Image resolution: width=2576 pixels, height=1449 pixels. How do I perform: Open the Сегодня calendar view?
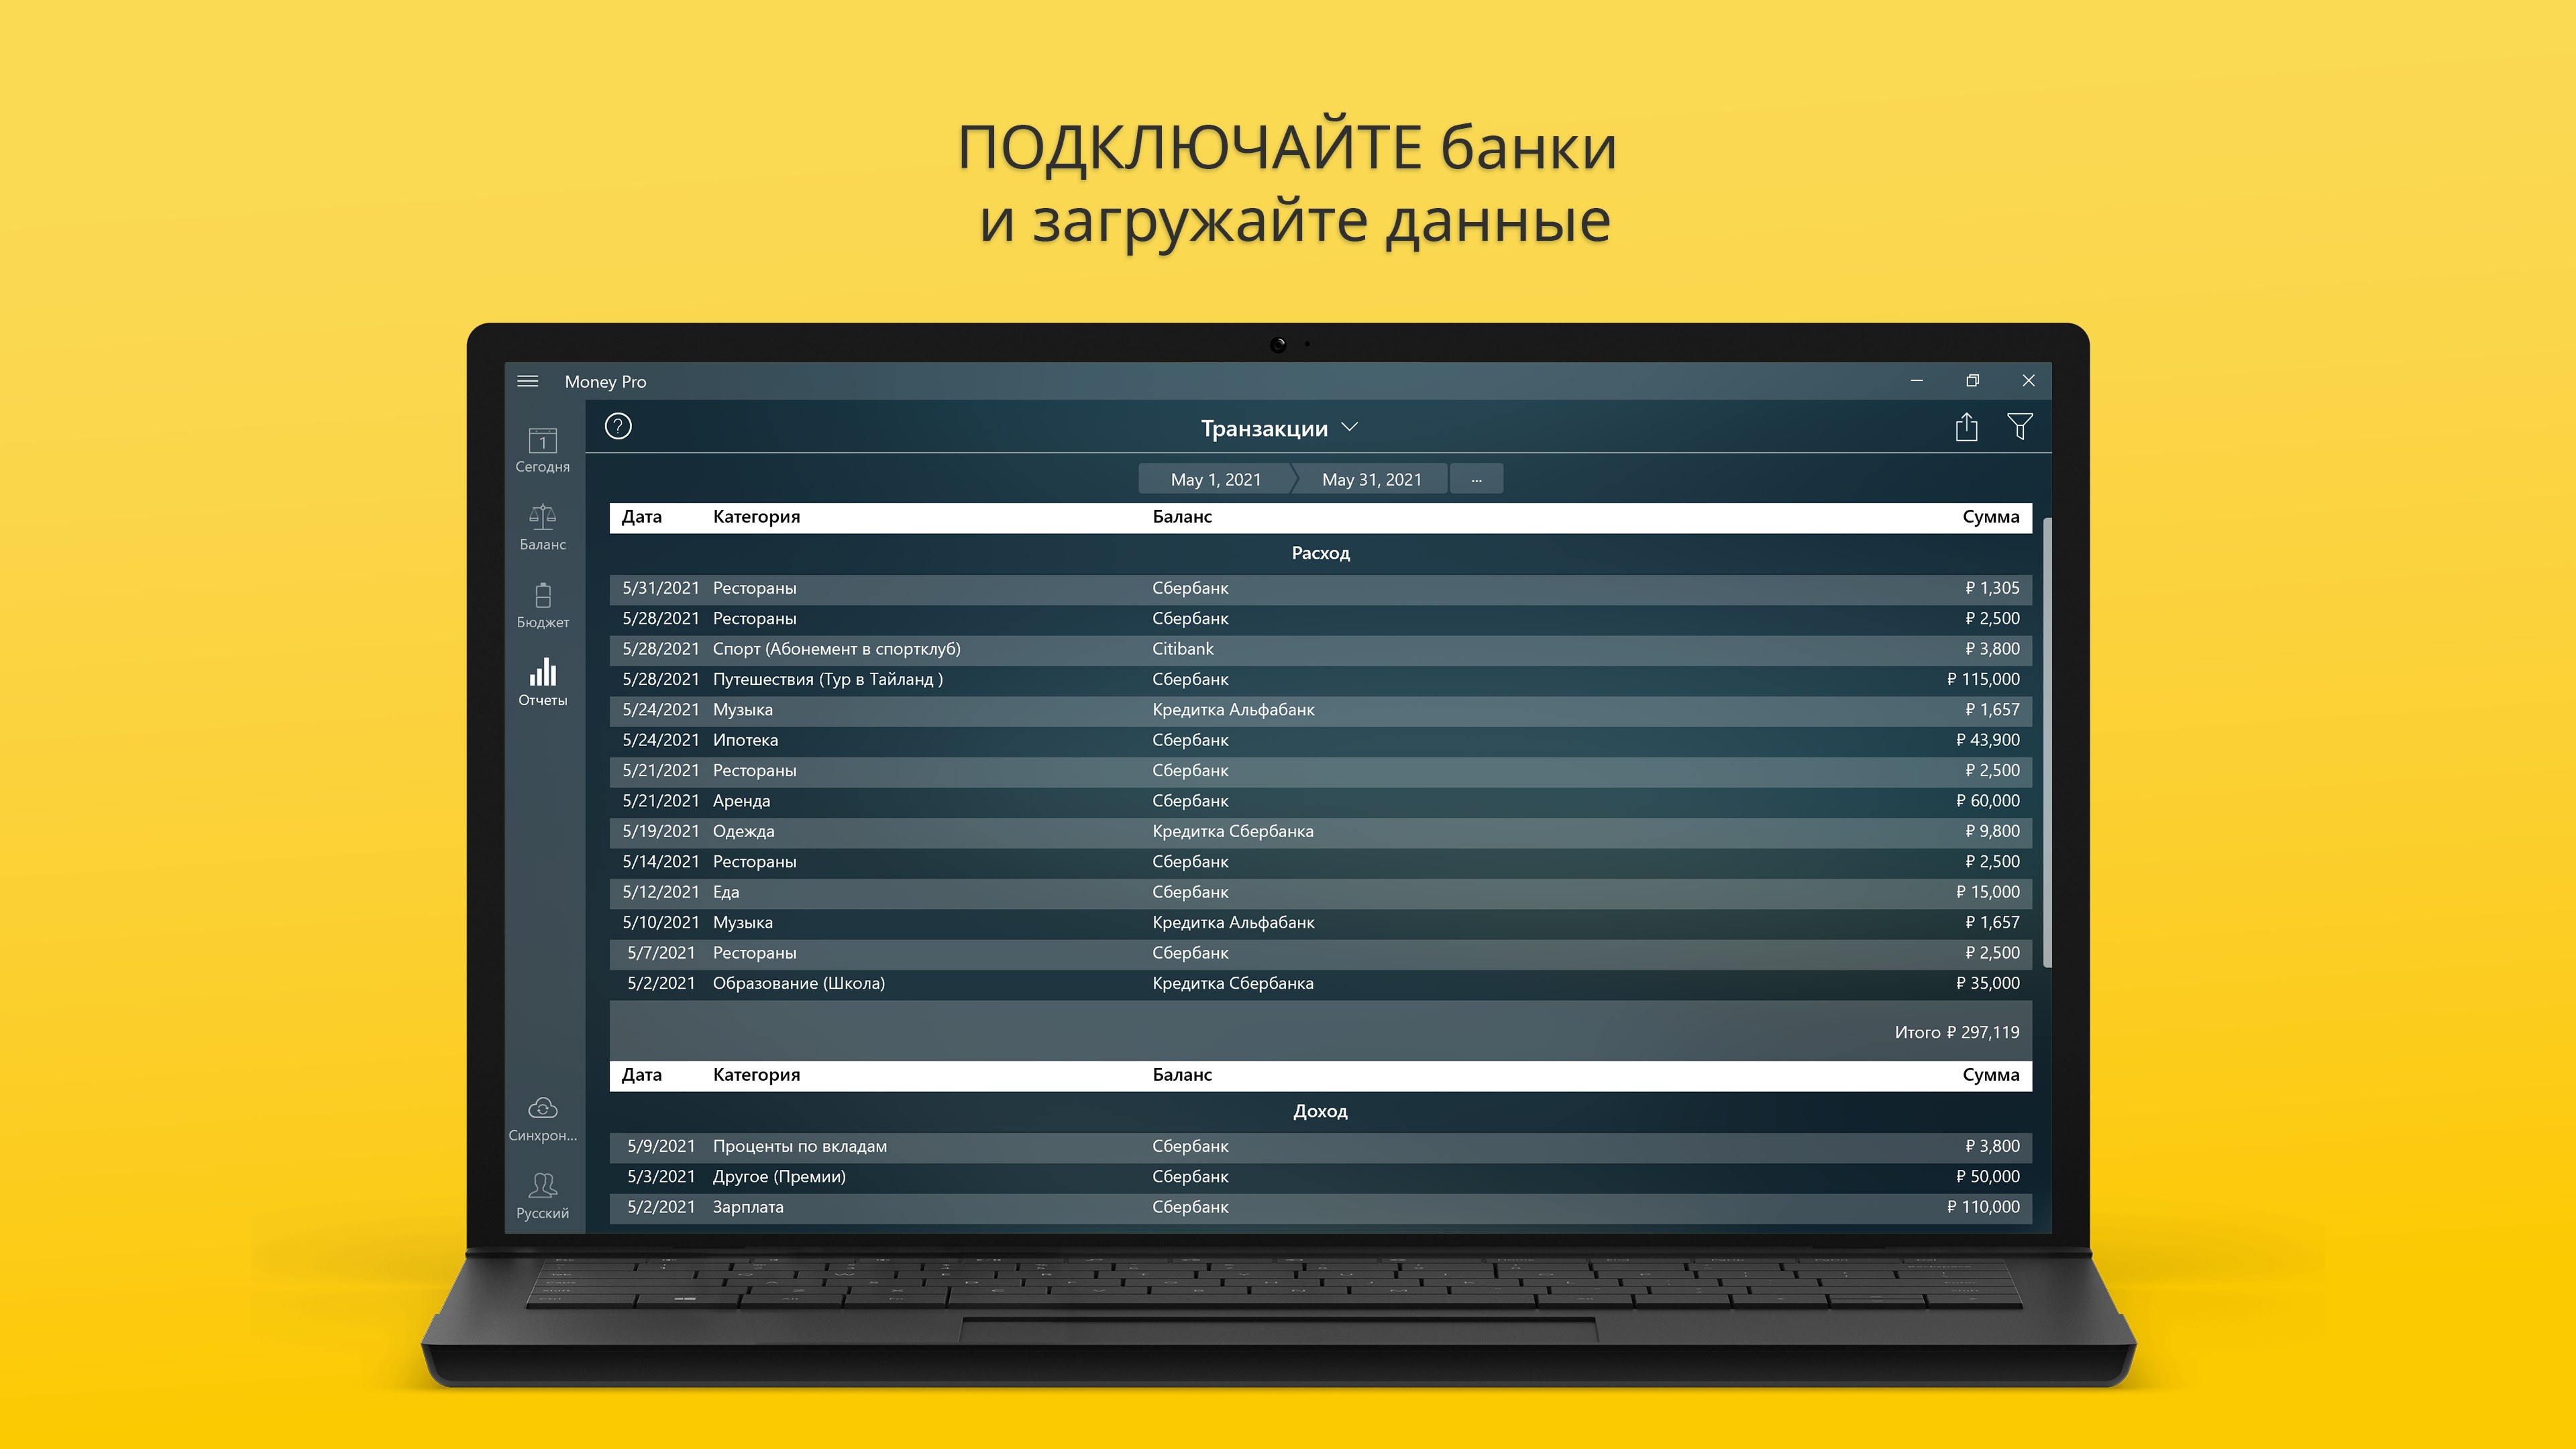pyautogui.click(x=543, y=450)
